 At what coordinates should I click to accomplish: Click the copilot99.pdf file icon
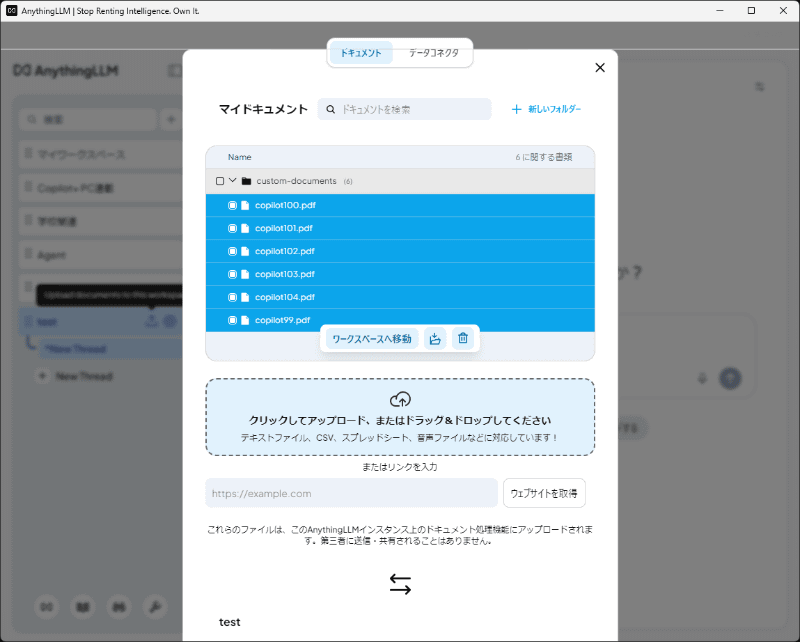[245, 320]
